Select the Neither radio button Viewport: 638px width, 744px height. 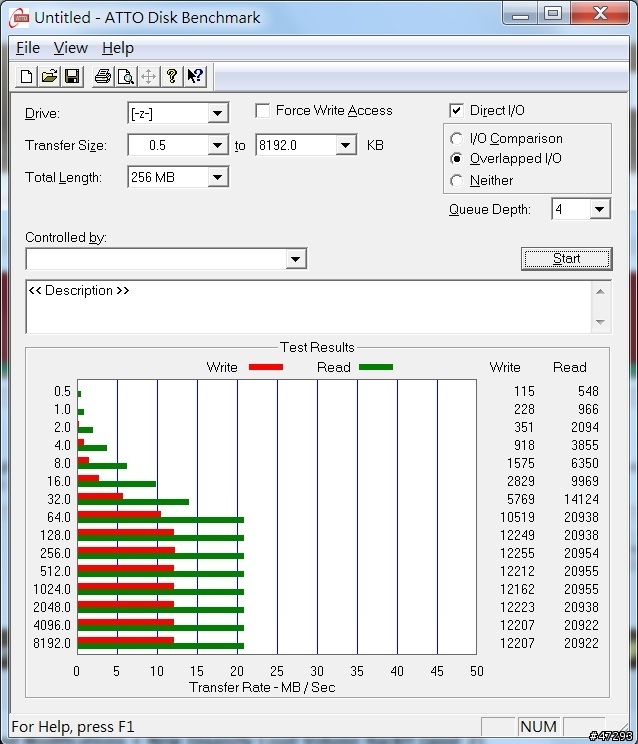pos(456,181)
